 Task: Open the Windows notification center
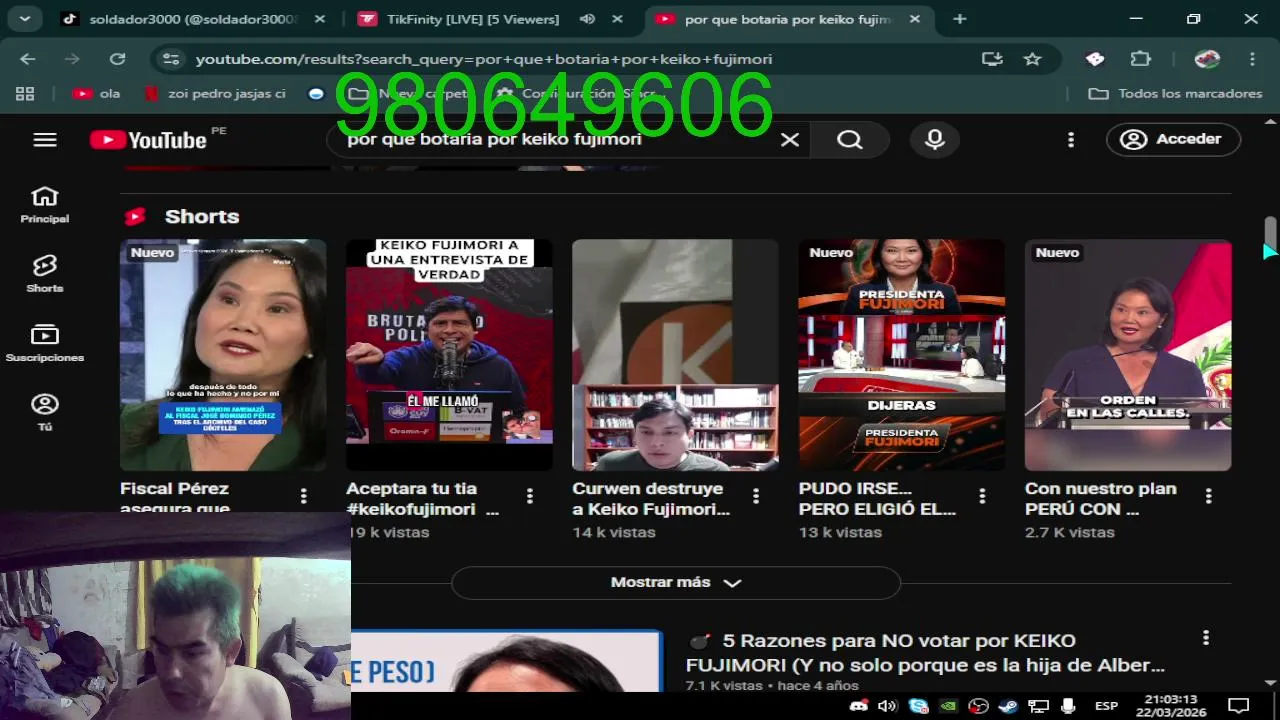(x=1238, y=706)
